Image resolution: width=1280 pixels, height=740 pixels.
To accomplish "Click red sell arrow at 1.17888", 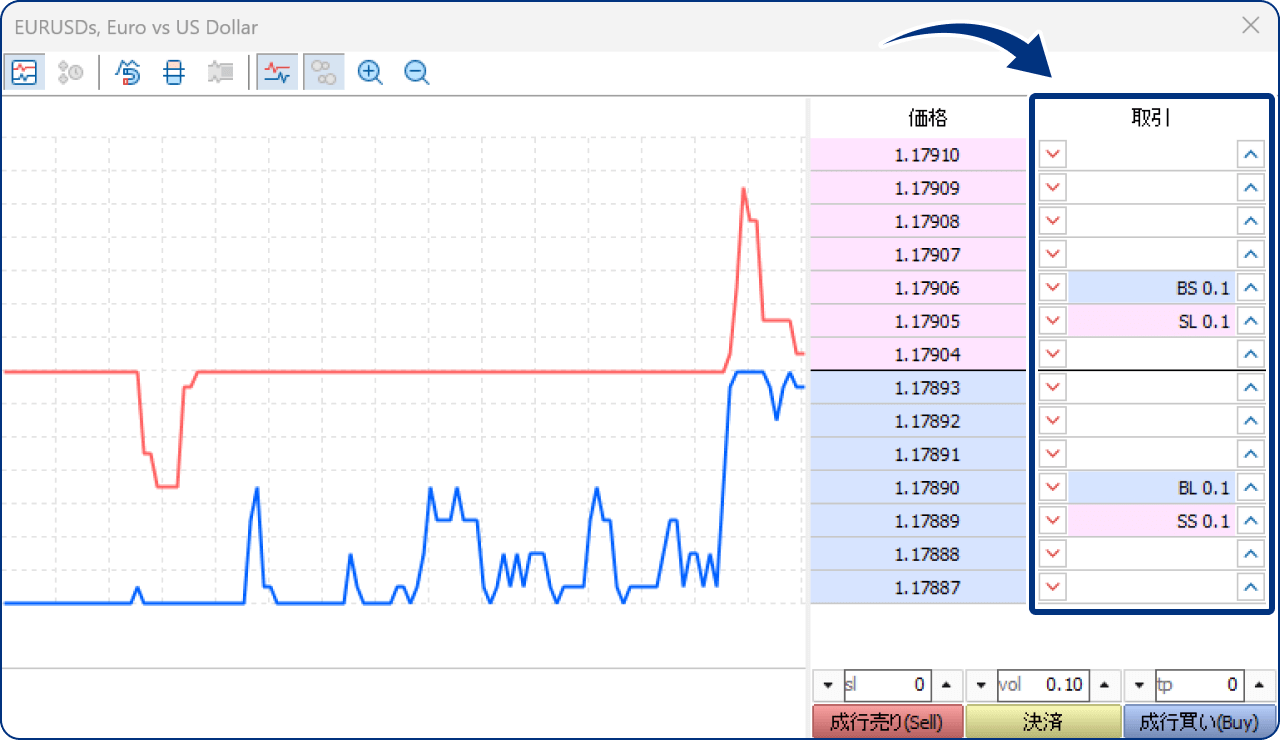I will (1053, 554).
